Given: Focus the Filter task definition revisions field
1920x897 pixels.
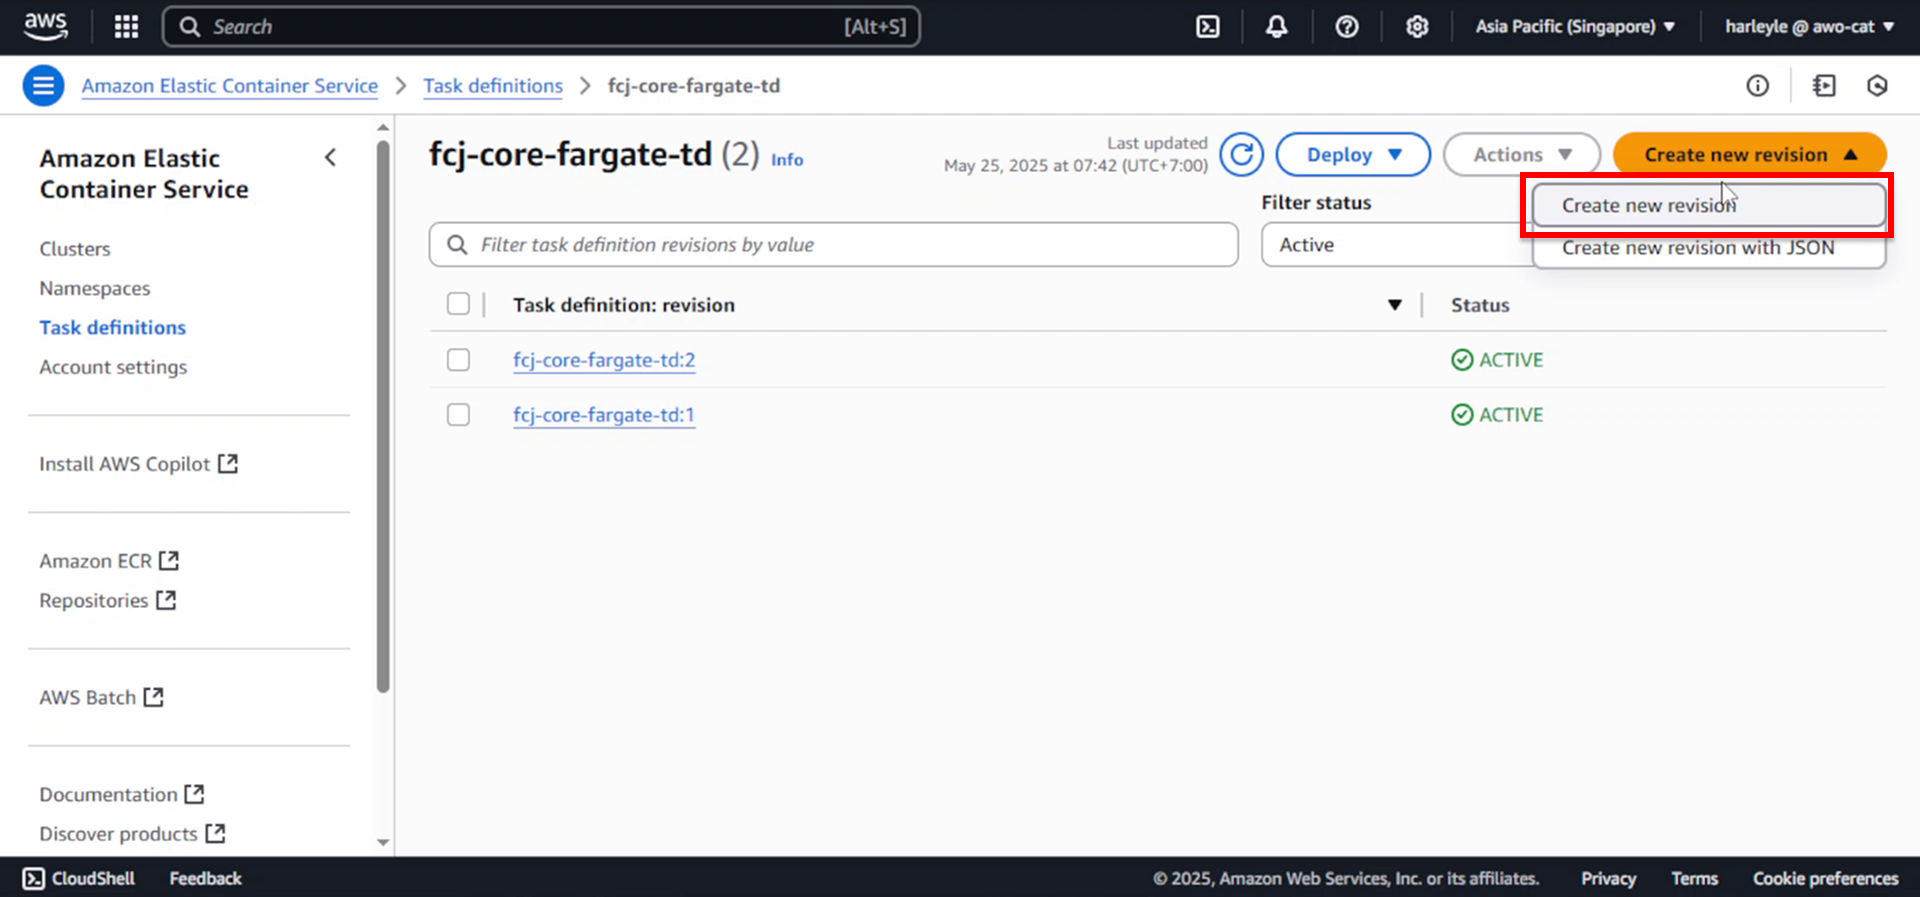Looking at the screenshot, I should pyautogui.click(x=833, y=245).
